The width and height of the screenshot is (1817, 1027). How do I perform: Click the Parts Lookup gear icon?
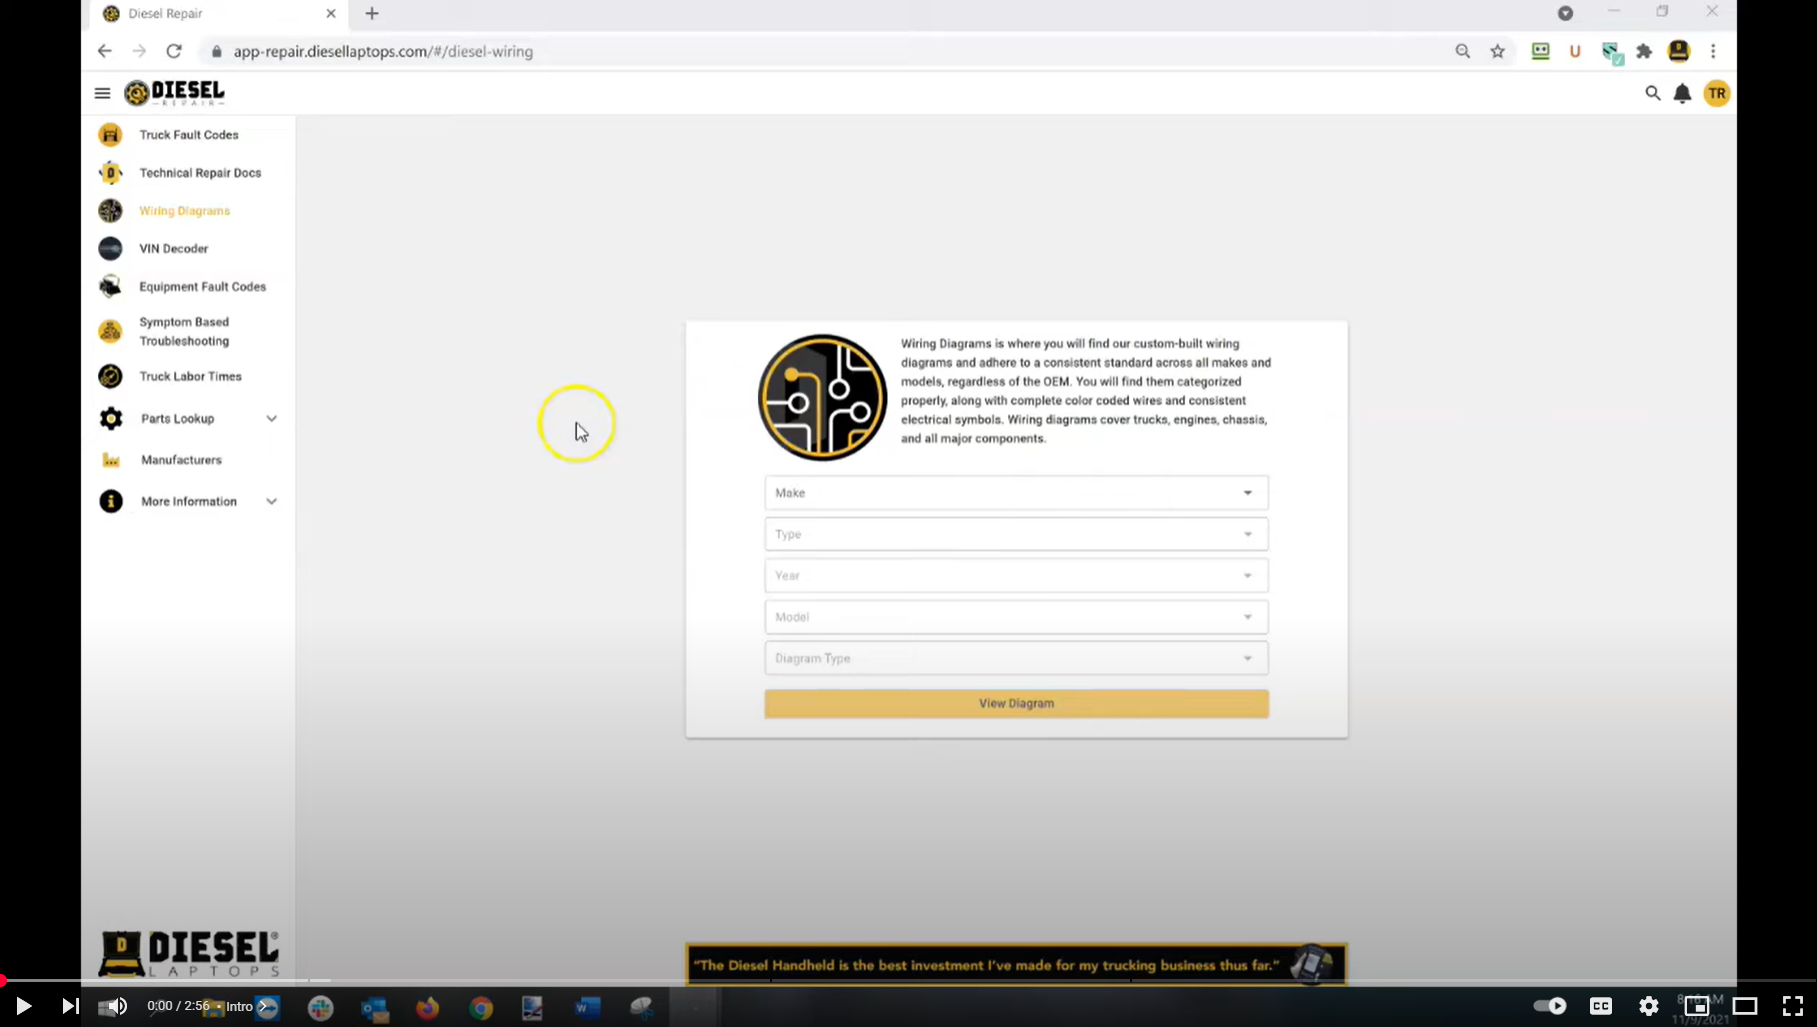111,418
